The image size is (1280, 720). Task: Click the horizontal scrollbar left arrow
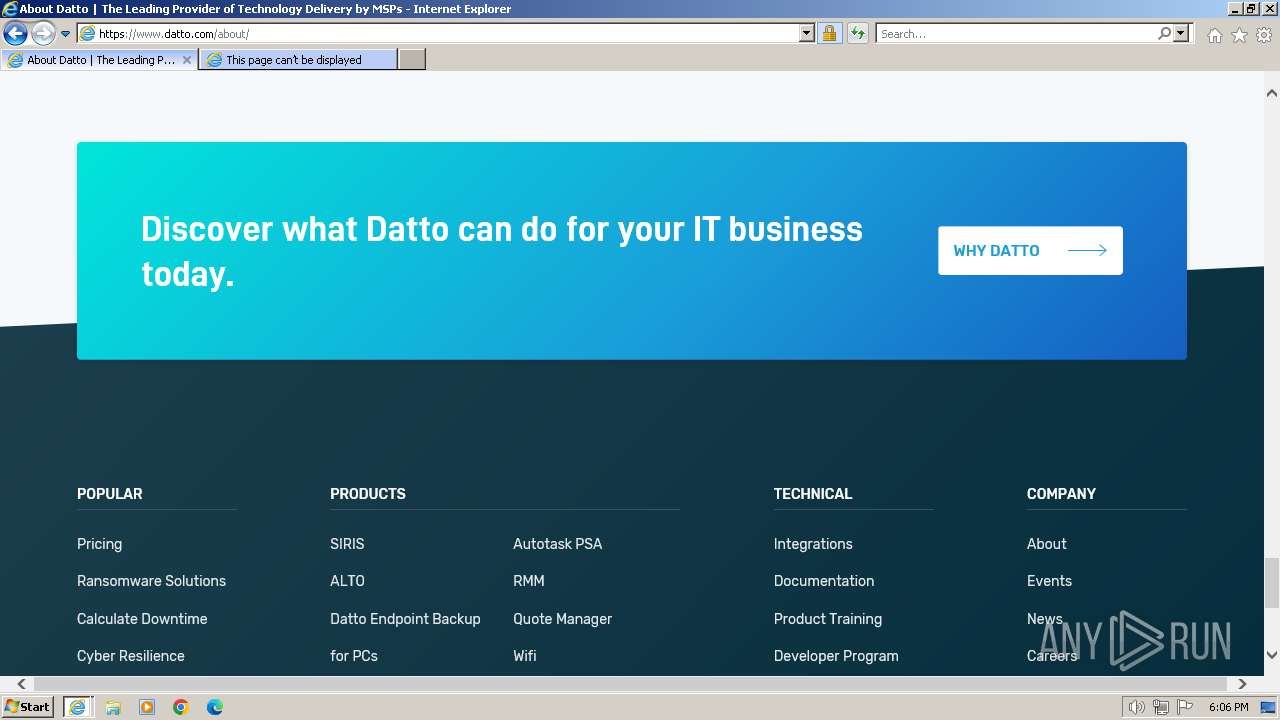tap(21, 684)
